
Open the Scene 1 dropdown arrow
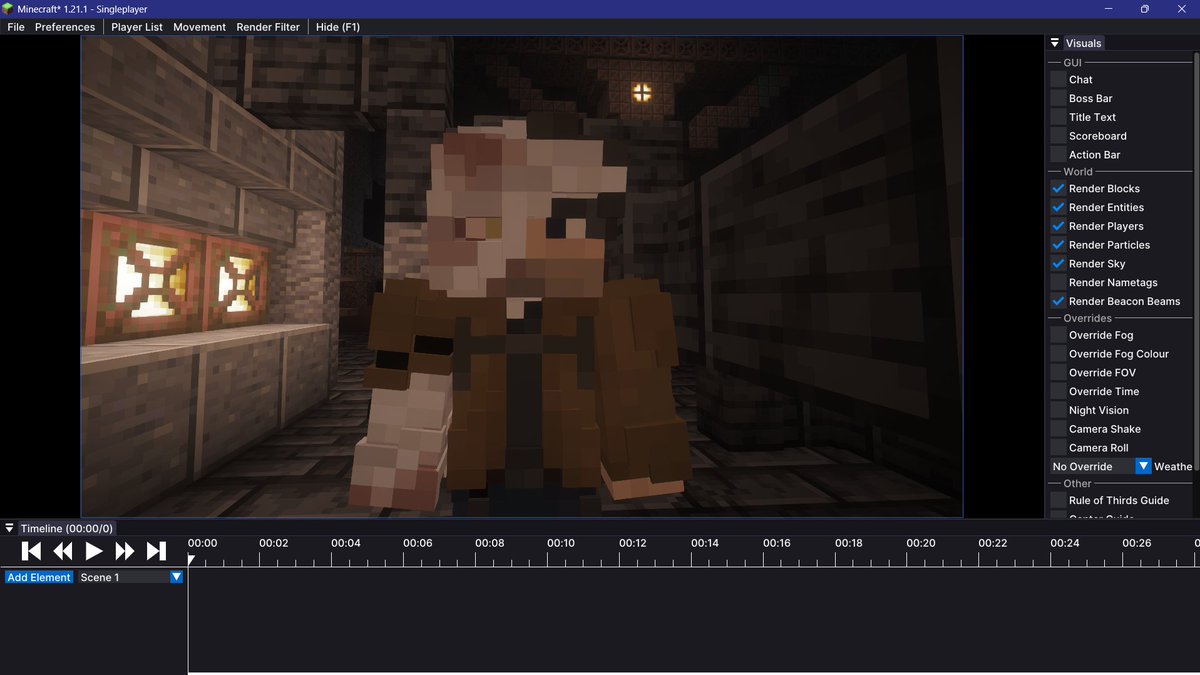(176, 577)
